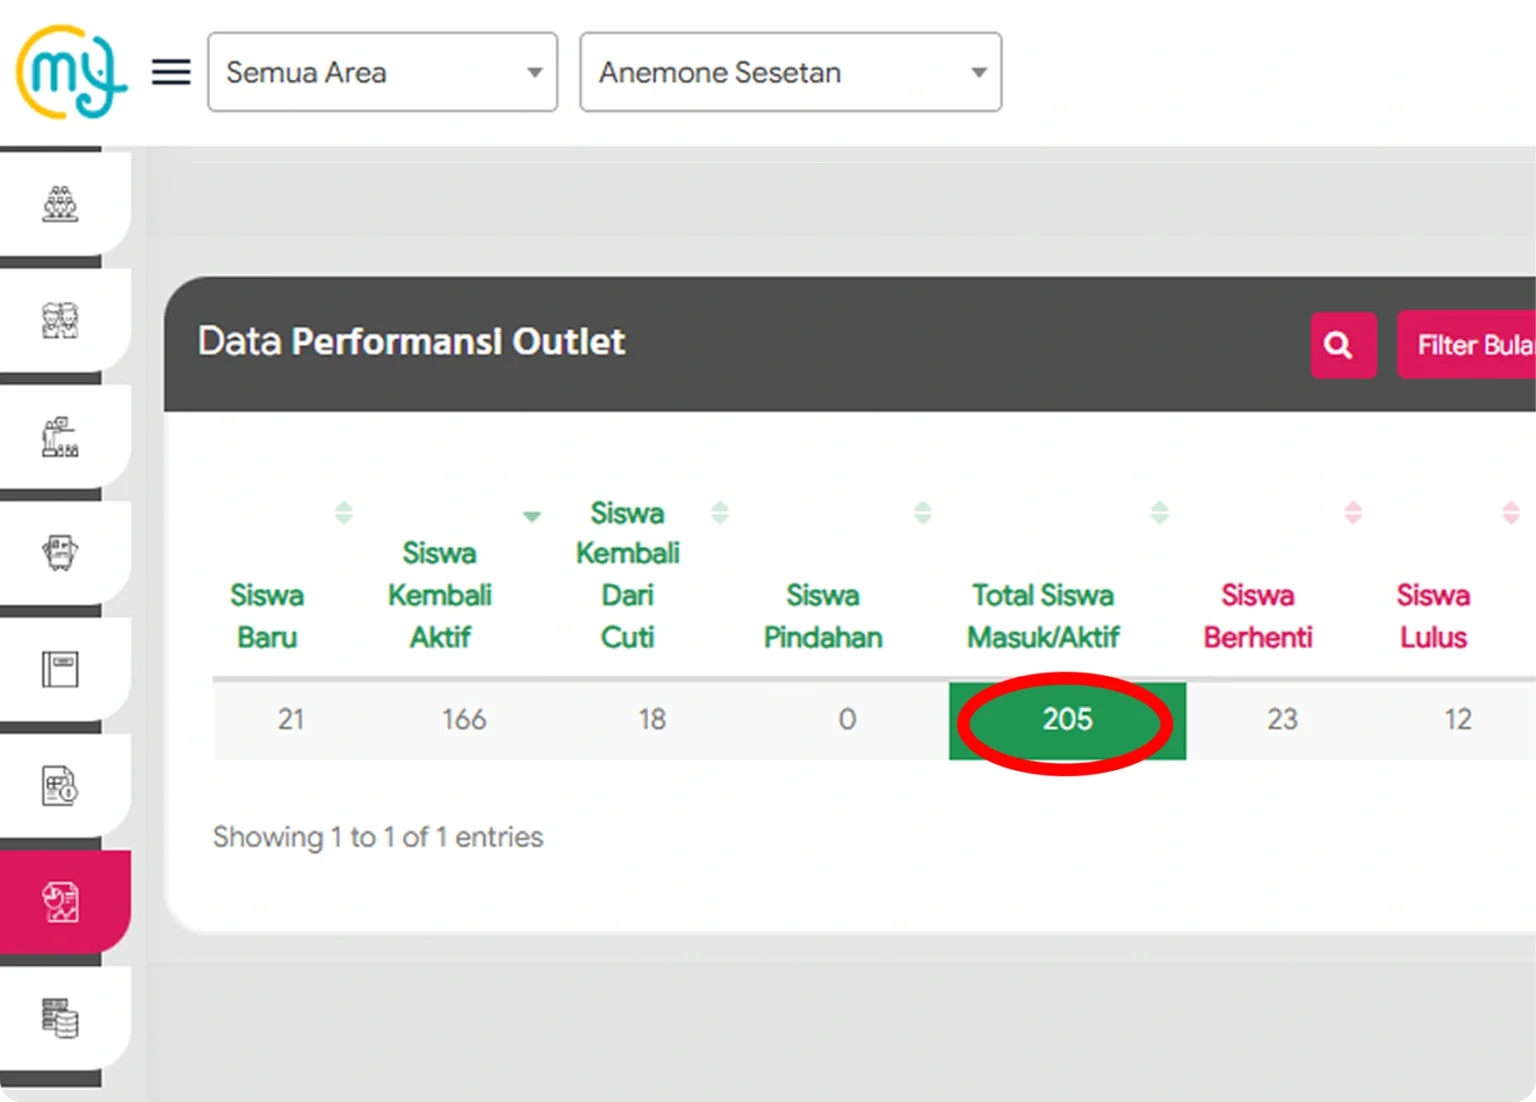The image size is (1536, 1102).
Task: Click the mascot character sidebar icon
Action: (x=62, y=551)
